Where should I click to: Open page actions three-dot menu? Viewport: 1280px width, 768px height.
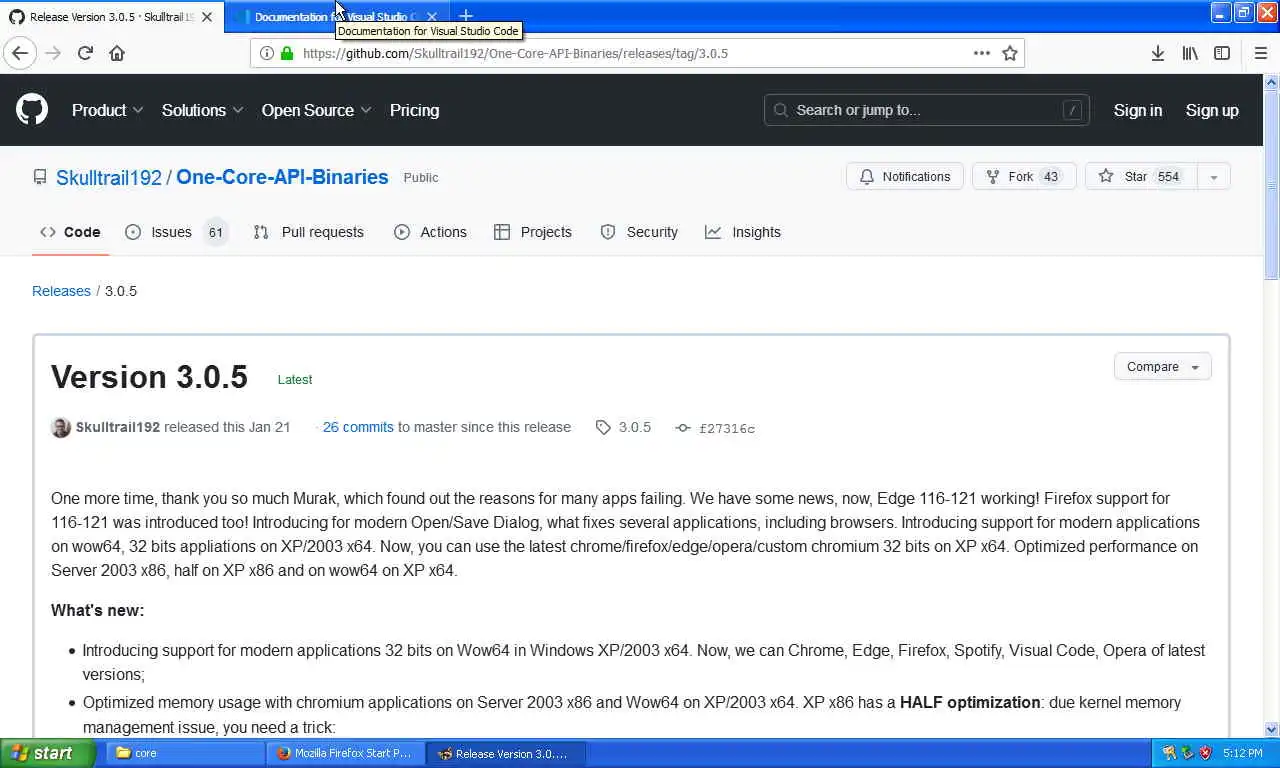(982, 53)
